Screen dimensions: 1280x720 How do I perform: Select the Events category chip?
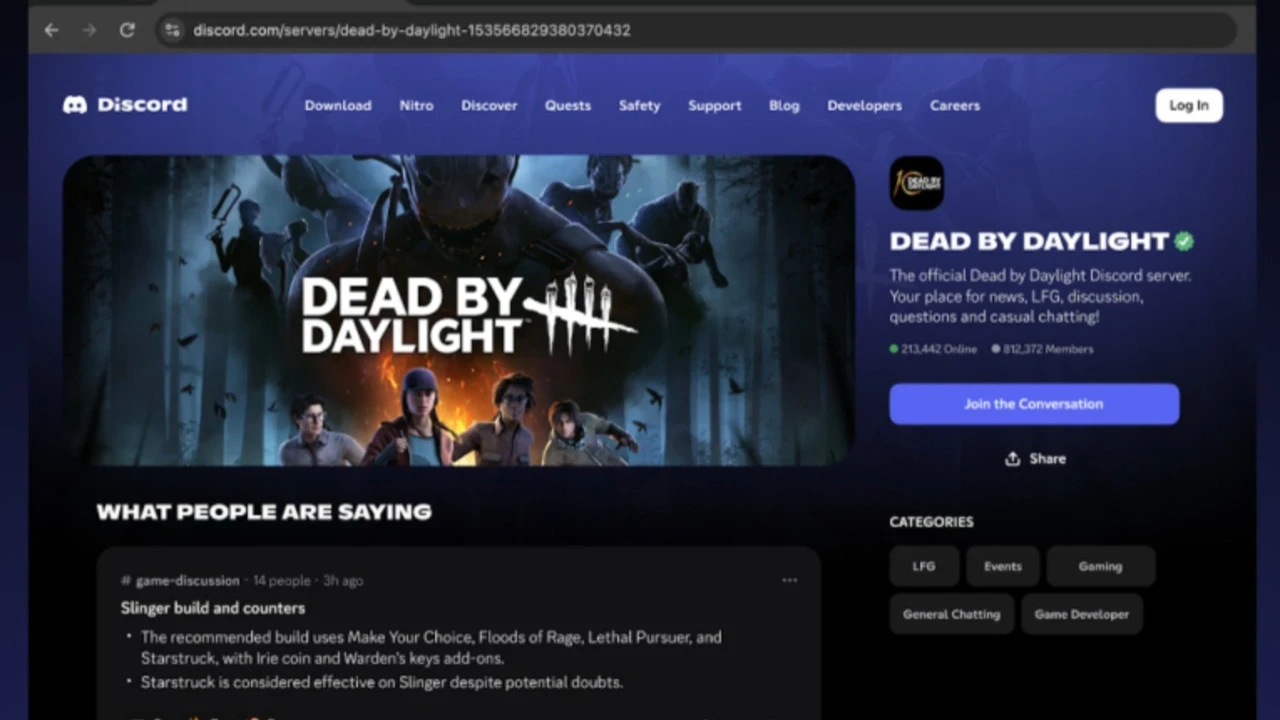click(1003, 566)
